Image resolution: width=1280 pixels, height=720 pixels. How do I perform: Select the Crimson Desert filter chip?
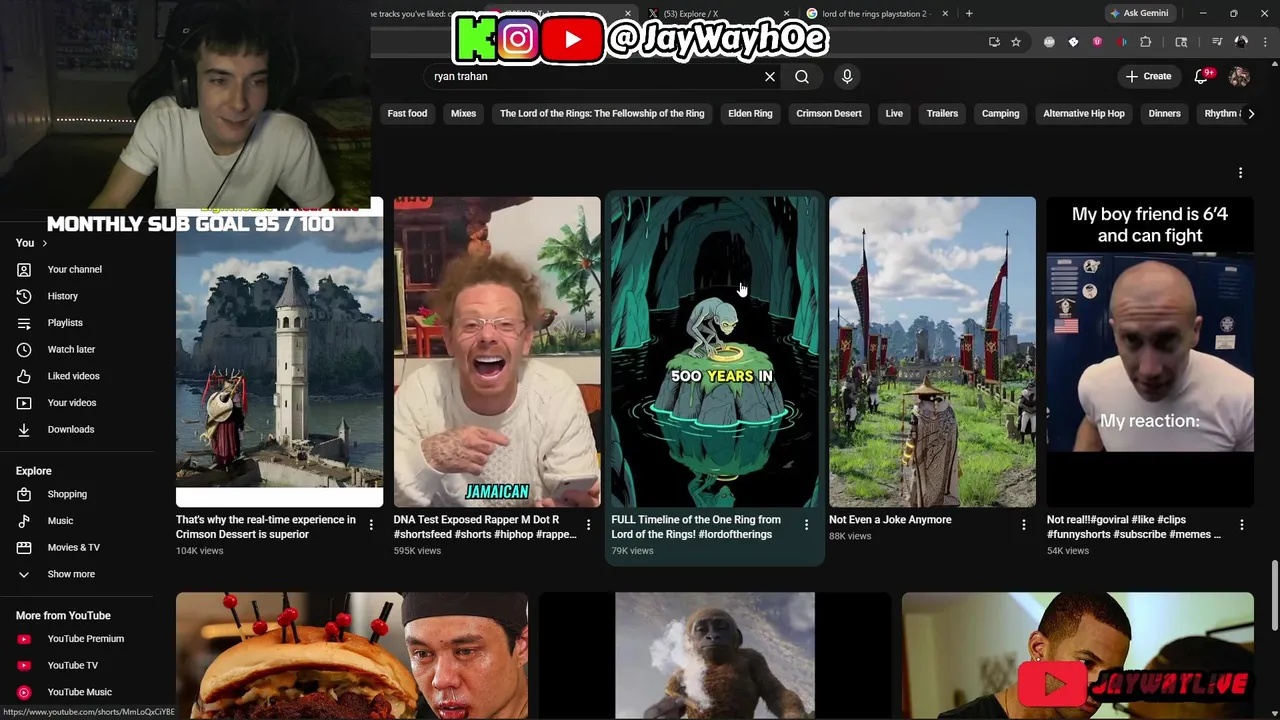click(829, 113)
